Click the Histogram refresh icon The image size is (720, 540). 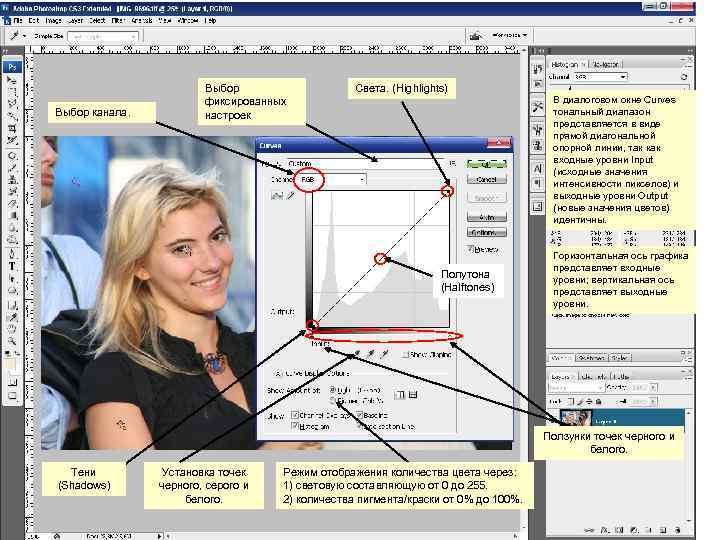click(x=684, y=77)
